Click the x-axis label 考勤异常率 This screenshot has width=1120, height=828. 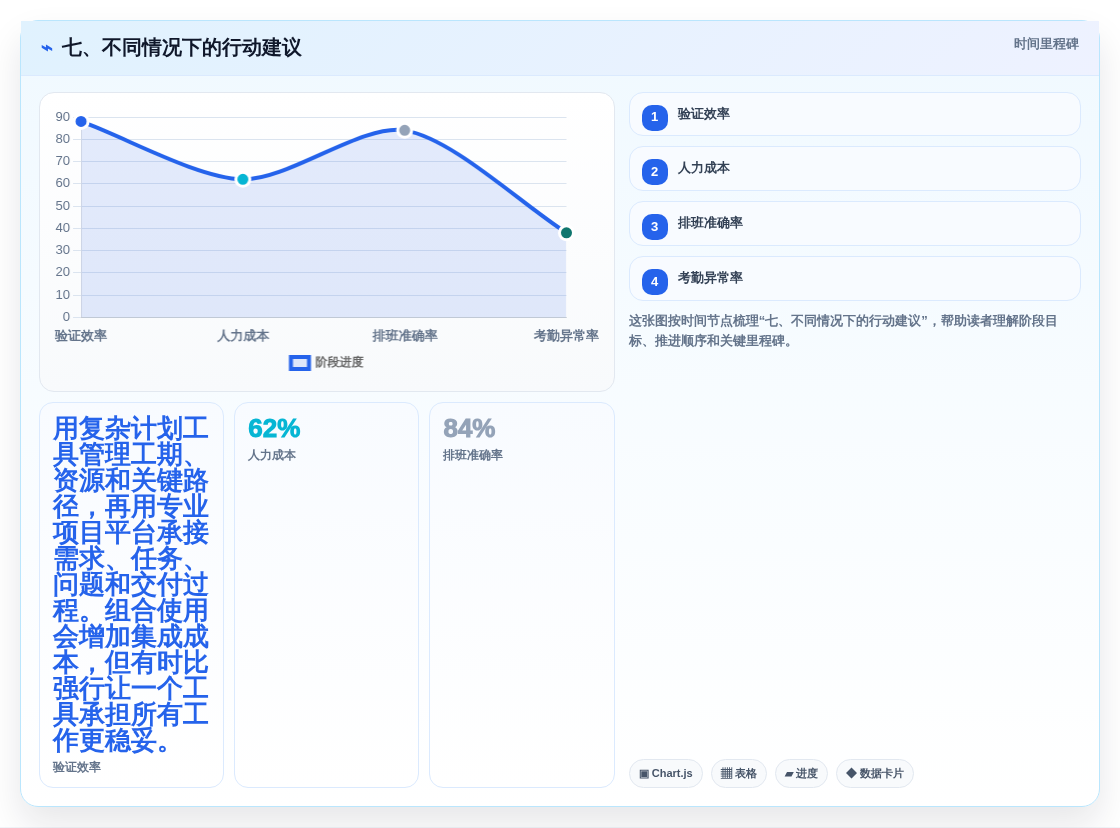[x=566, y=336]
